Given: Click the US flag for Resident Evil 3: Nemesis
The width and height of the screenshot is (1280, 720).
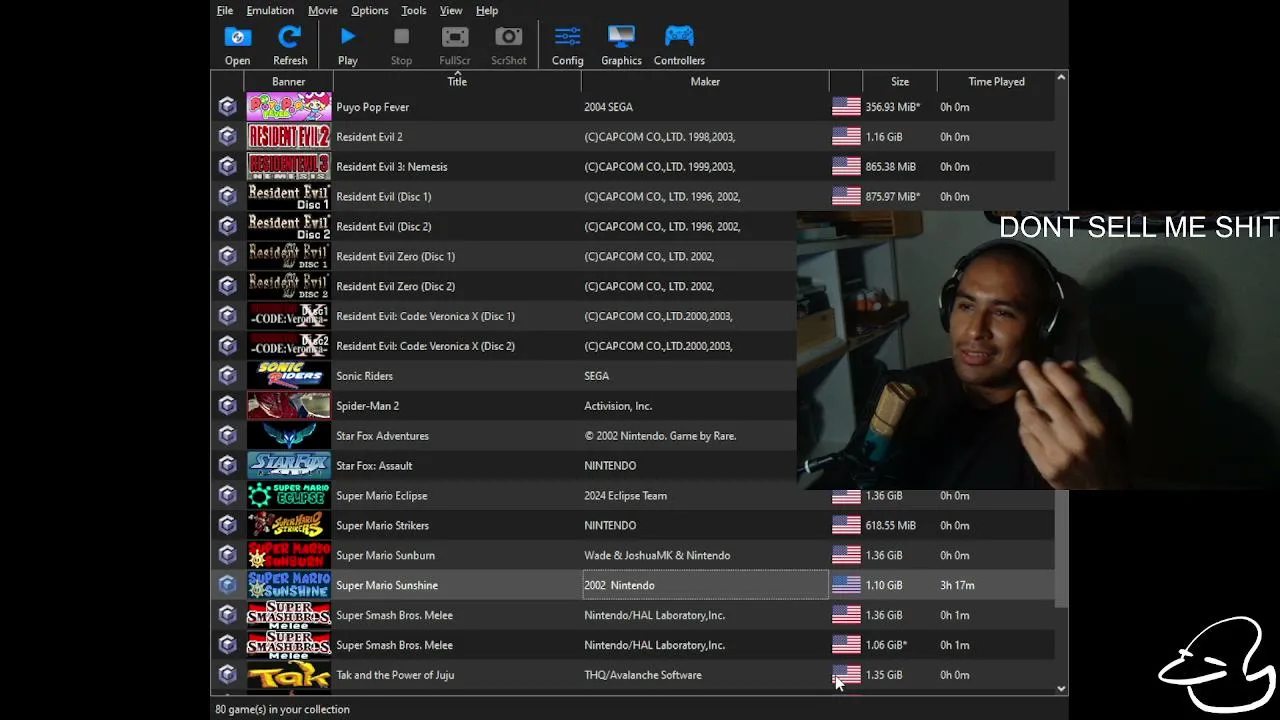Looking at the screenshot, I should pyautogui.click(x=846, y=167).
